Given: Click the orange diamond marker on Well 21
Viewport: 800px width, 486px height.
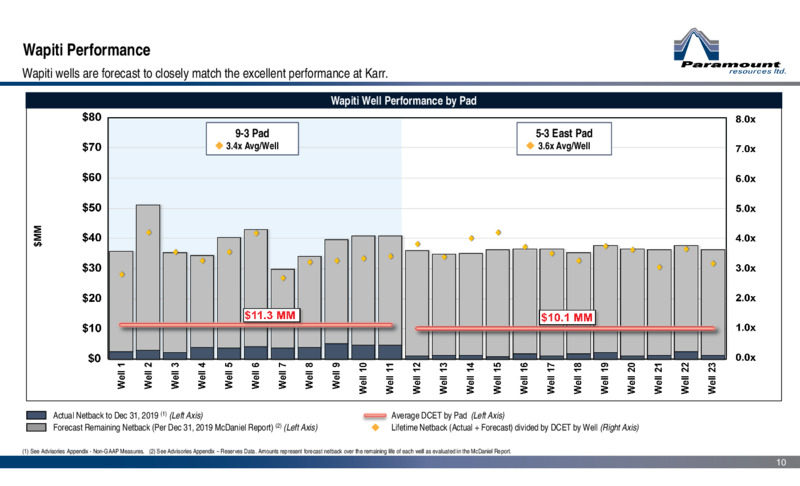Looking at the screenshot, I should pyautogui.click(x=660, y=267).
